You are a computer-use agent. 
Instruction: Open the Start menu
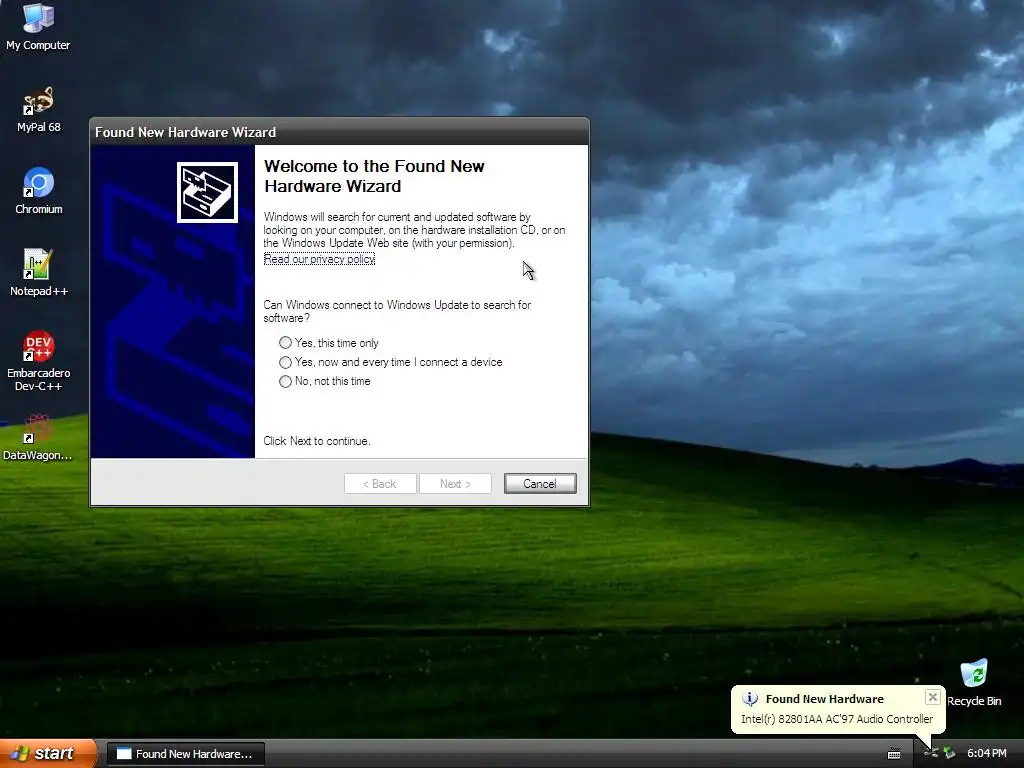click(x=48, y=754)
